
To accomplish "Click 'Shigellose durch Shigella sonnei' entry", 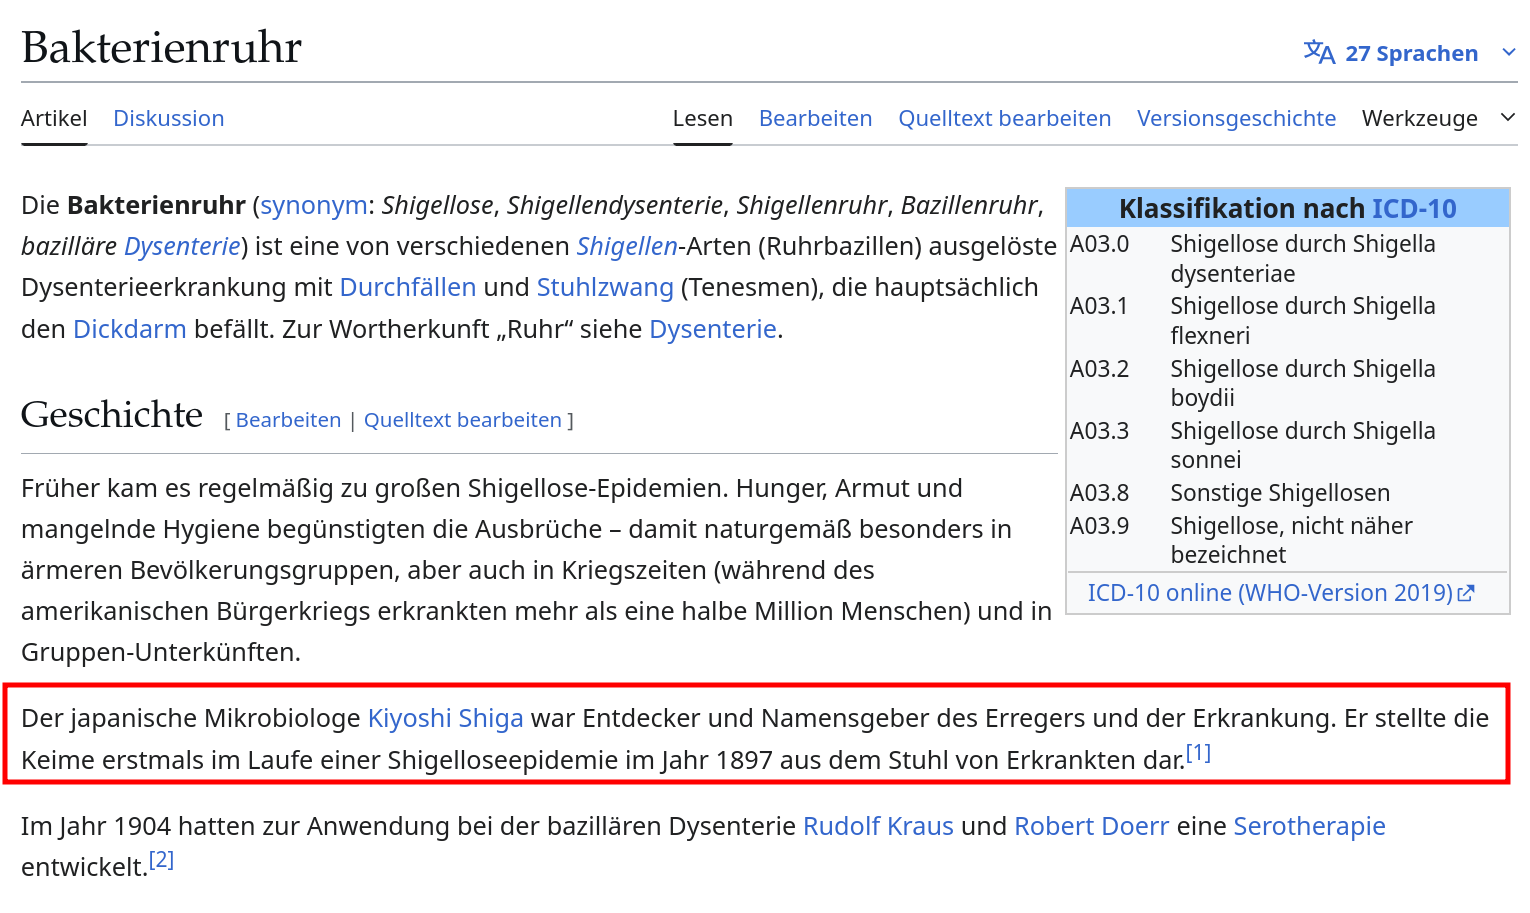I will tap(1303, 445).
